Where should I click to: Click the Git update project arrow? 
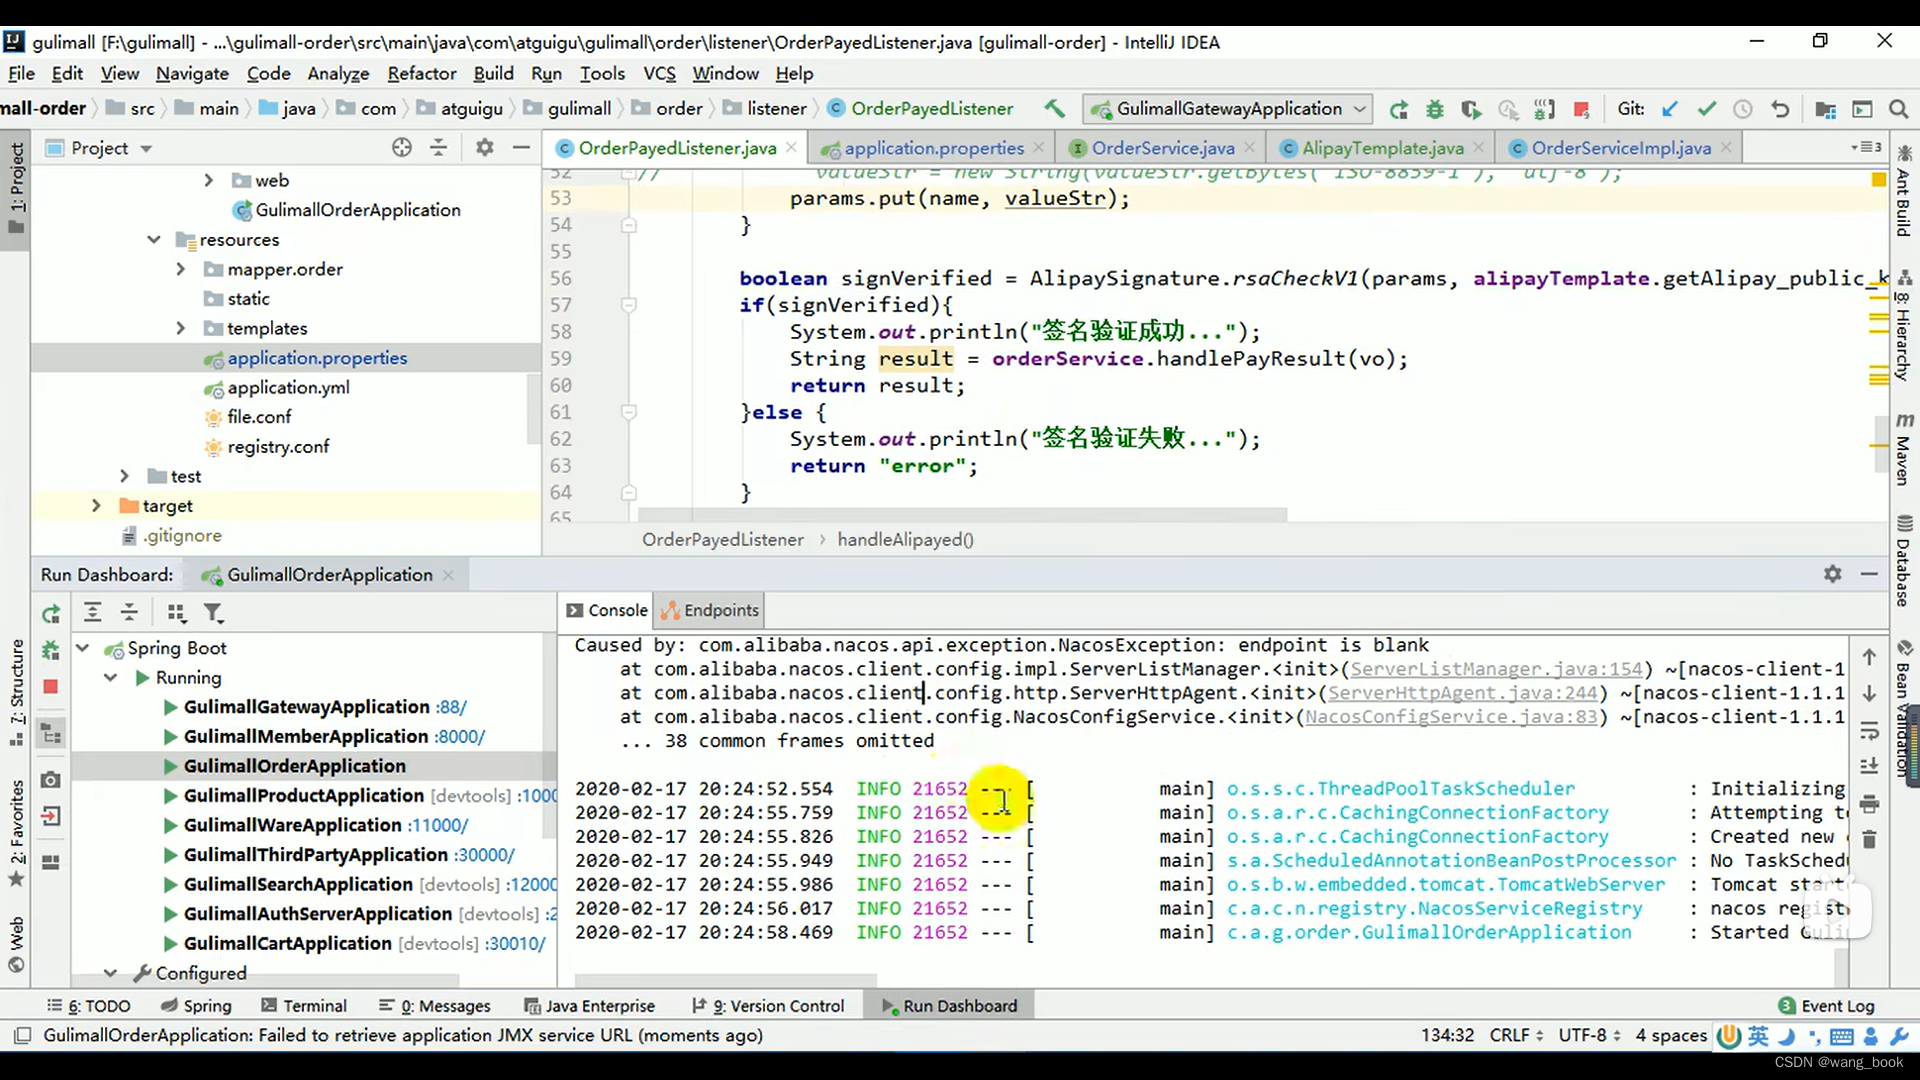tap(1669, 109)
